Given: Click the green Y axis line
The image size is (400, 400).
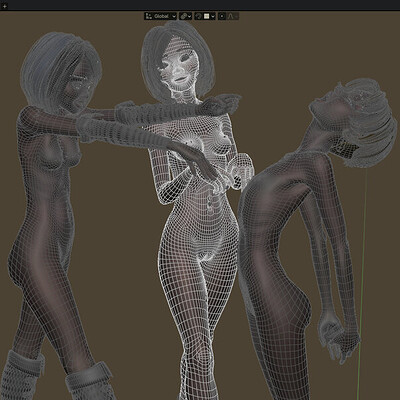Looking at the screenshot, I should click(x=363, y=283).
